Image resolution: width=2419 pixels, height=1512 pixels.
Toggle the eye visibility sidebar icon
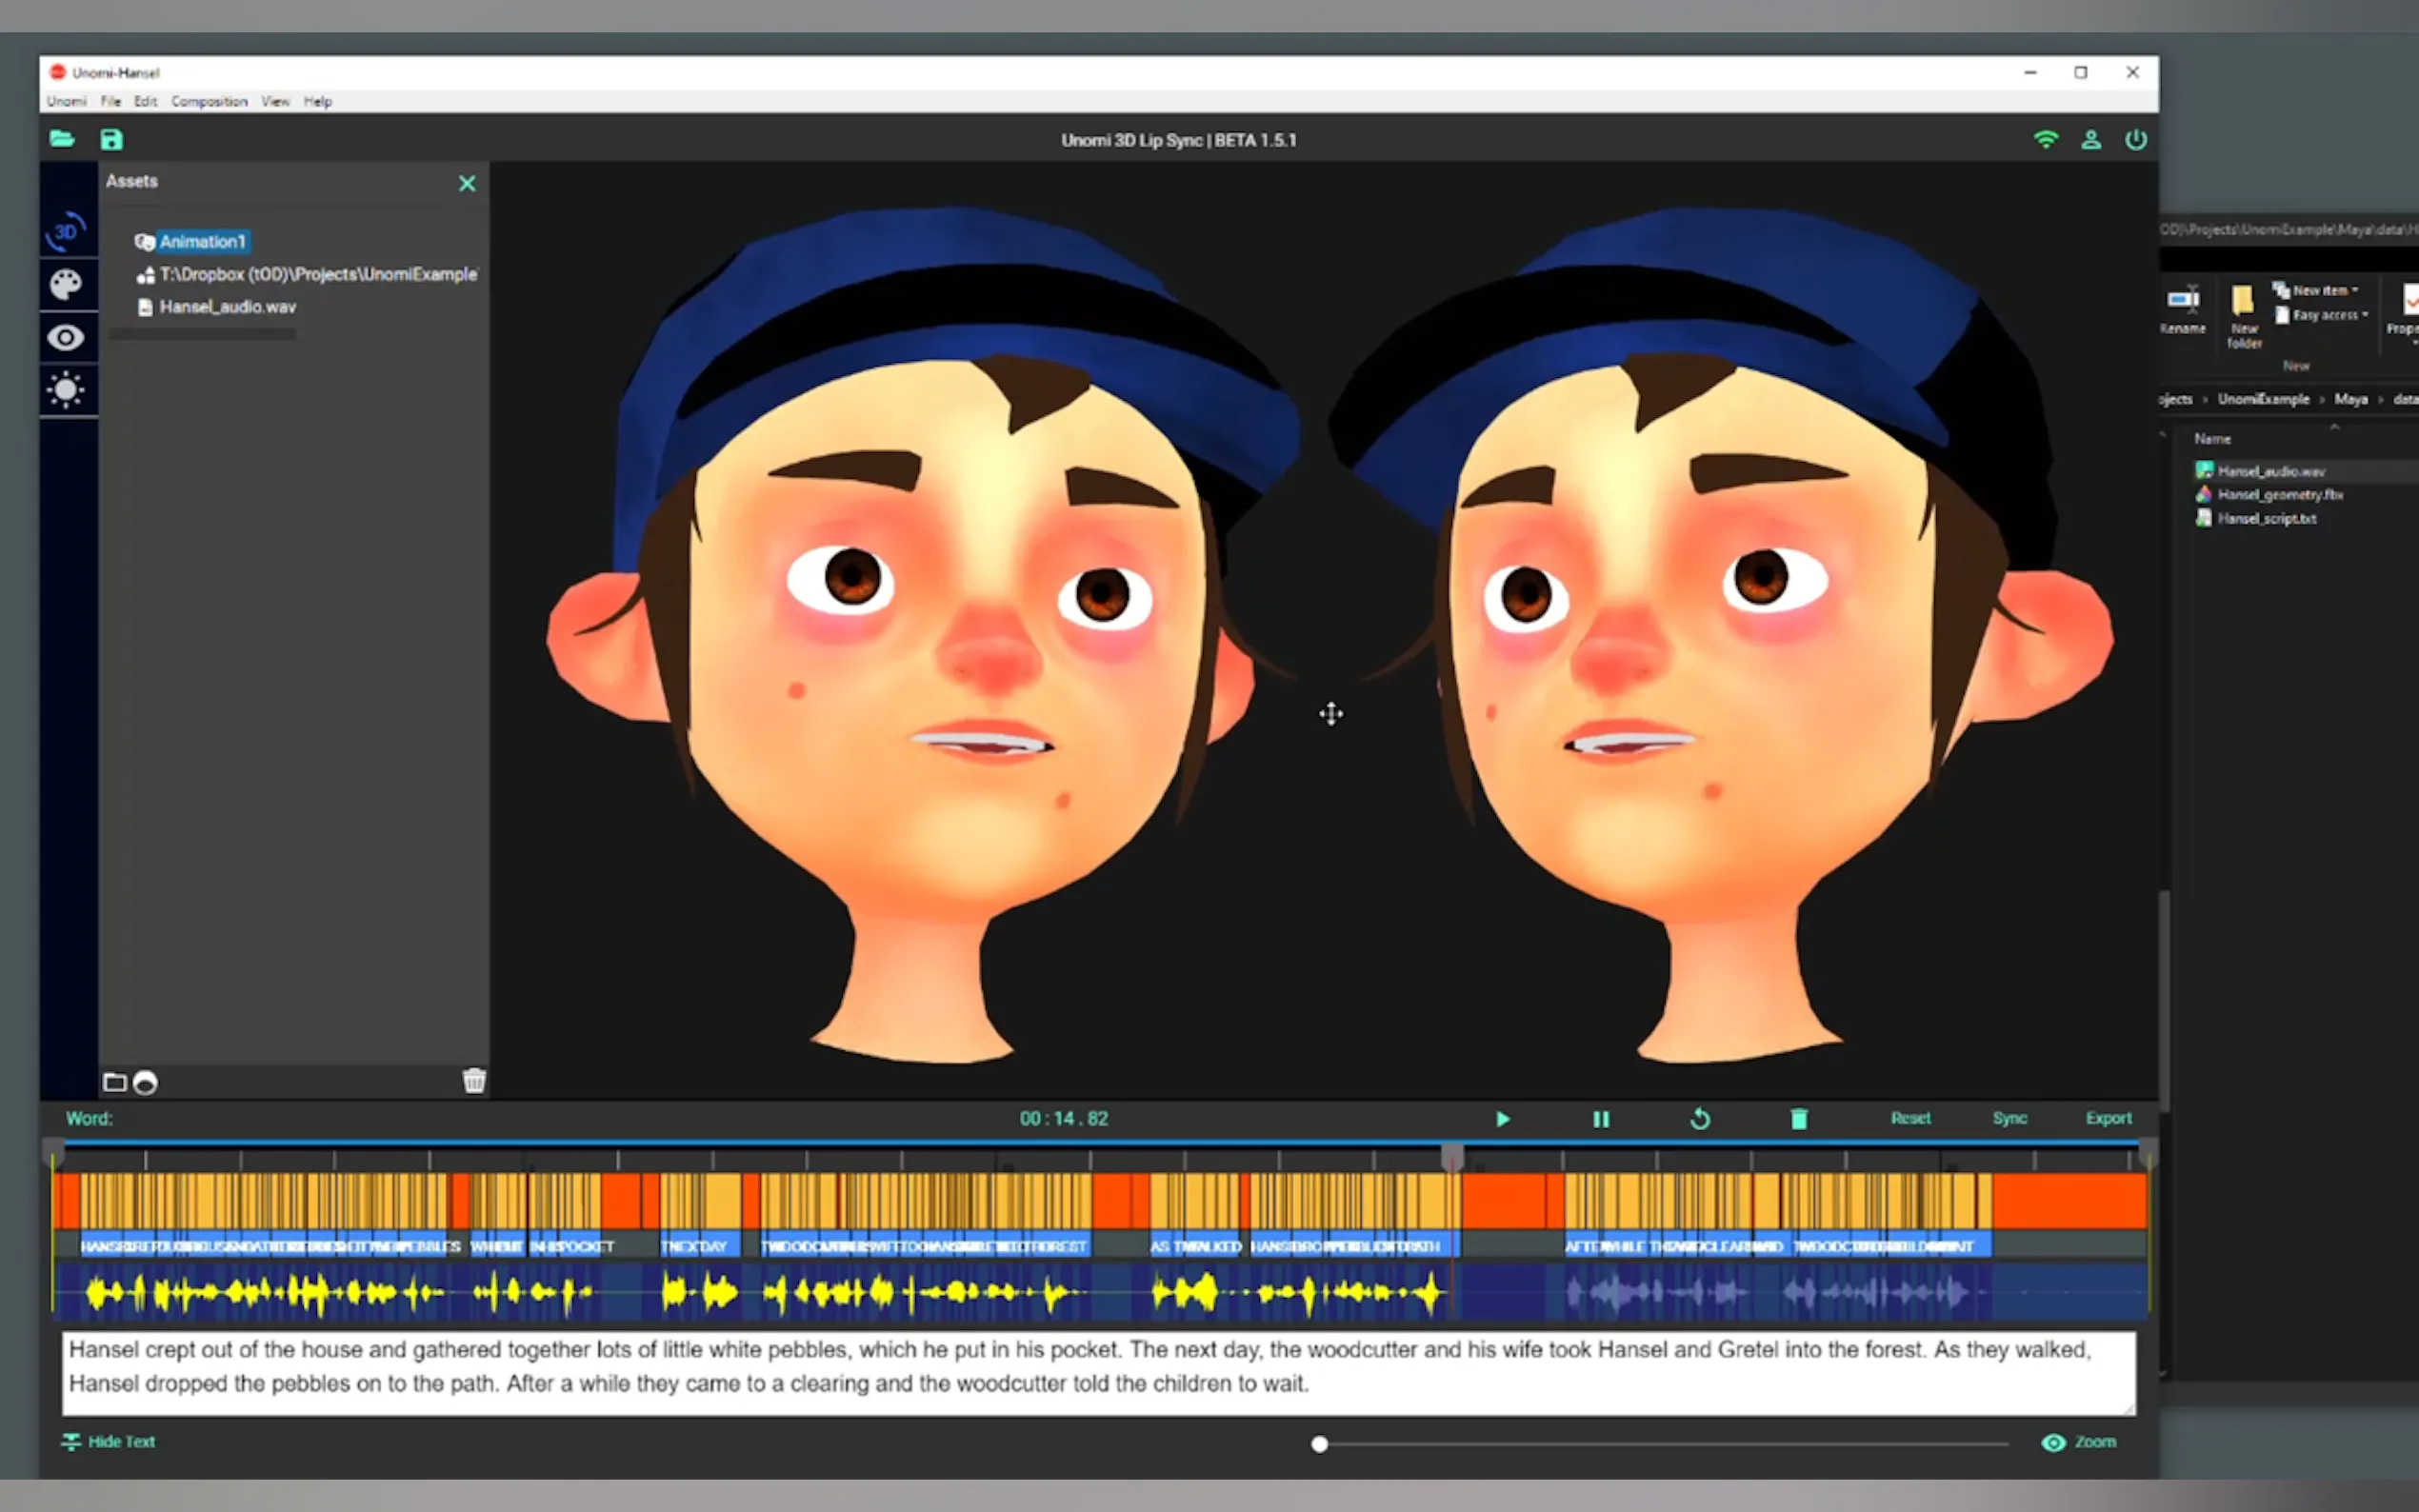pos(66,338)
